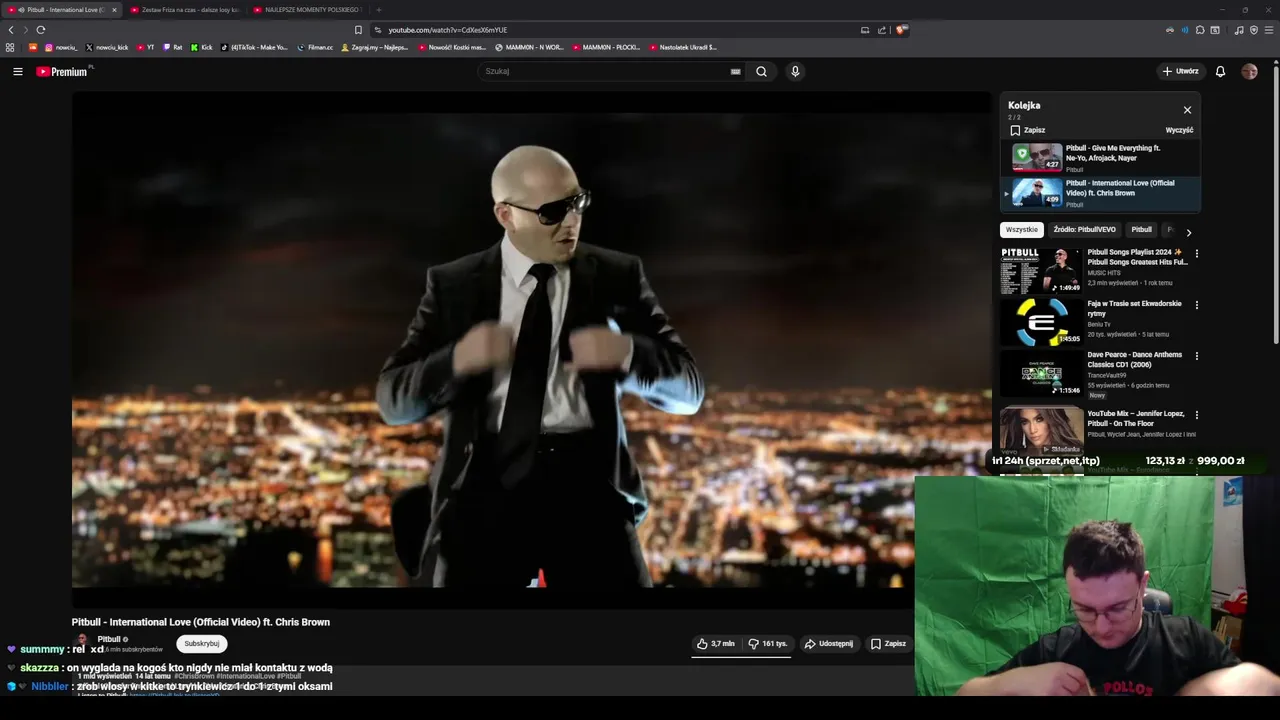1280x720 pixels.
Task: Click the YouTube search magnifier button
Action: click(761, 71)
